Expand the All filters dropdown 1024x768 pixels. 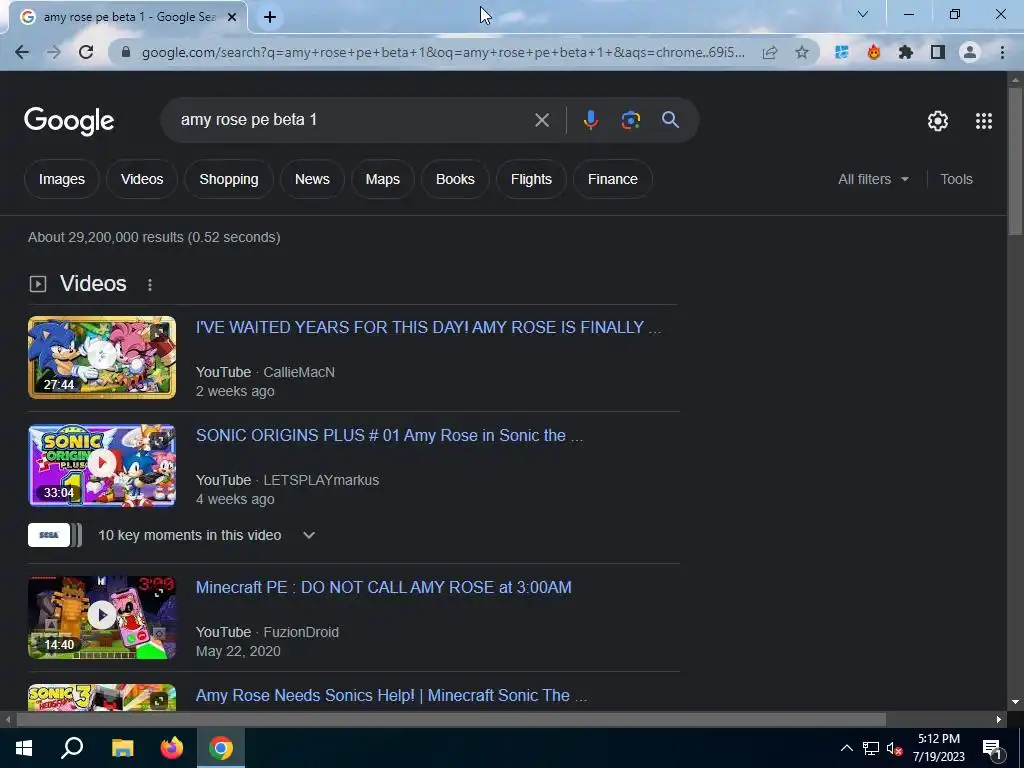(x=873, y=179)
